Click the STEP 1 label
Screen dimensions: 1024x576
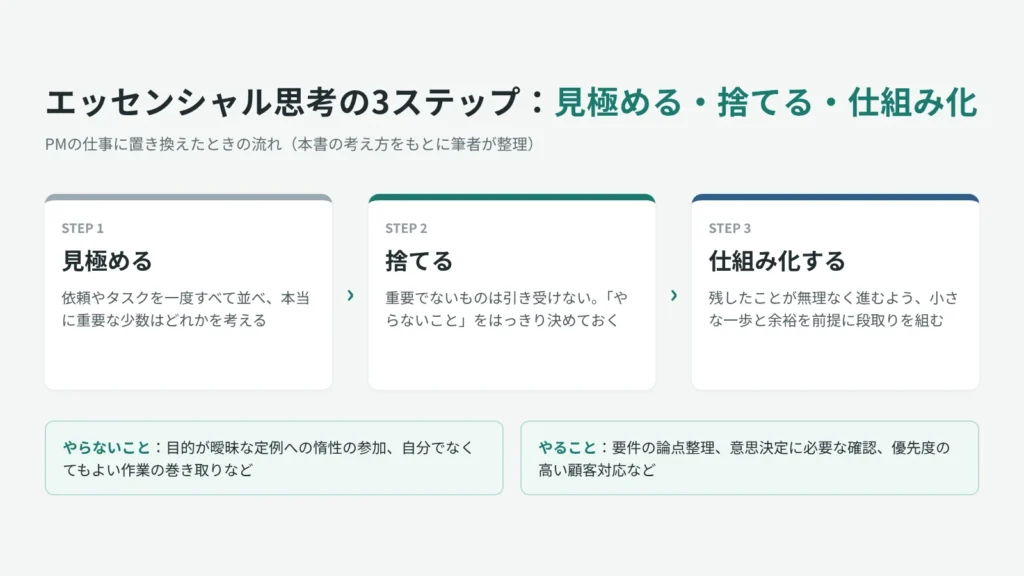pyautogui.click(x=82, y=229)
